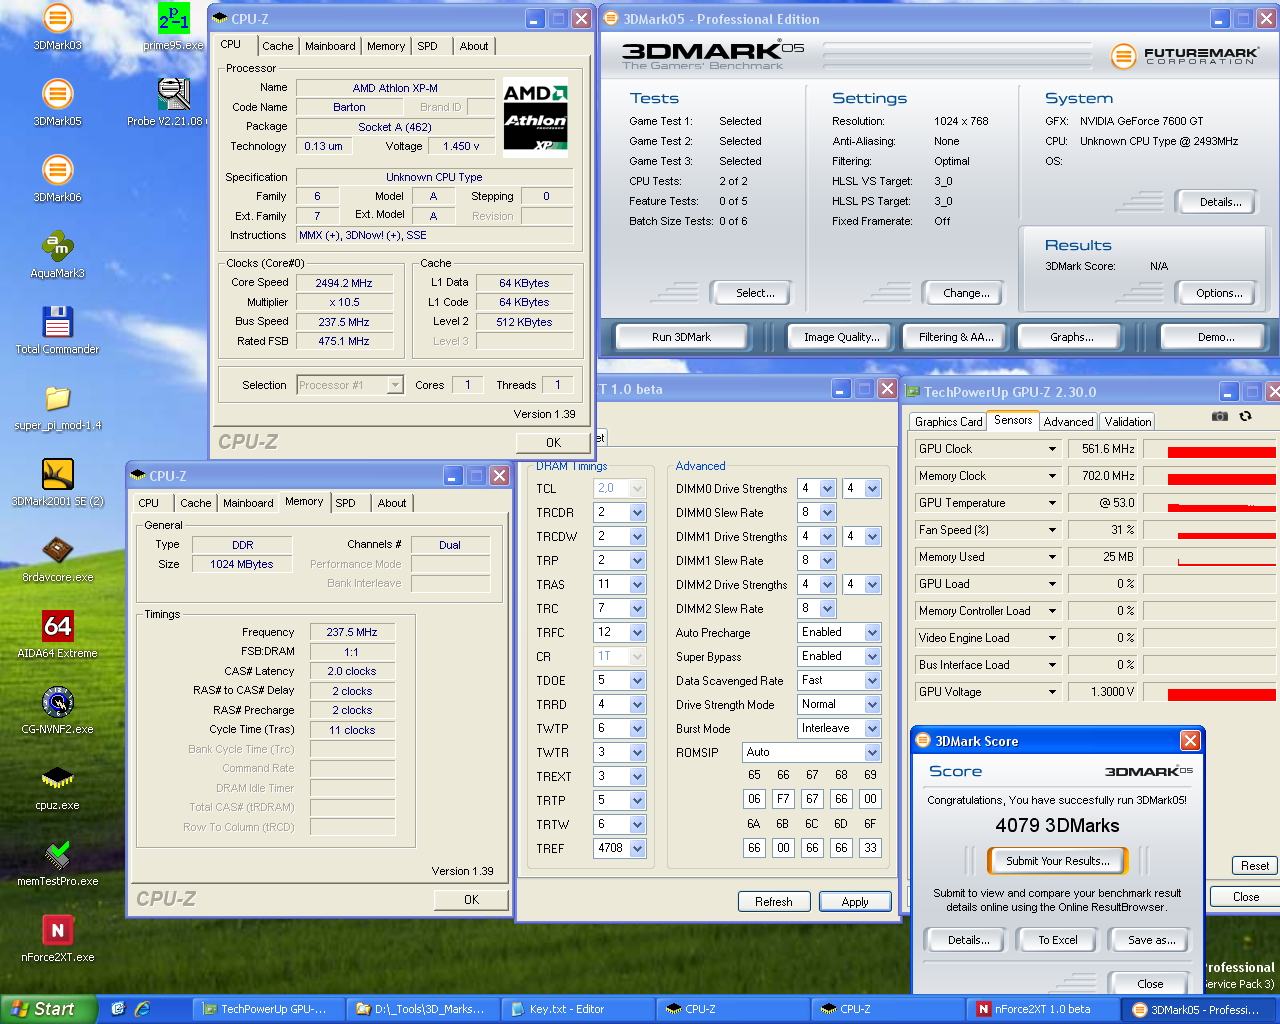Open prime95.exe desktop icon
The image size is (1280, 1024).
pos(174,27)
